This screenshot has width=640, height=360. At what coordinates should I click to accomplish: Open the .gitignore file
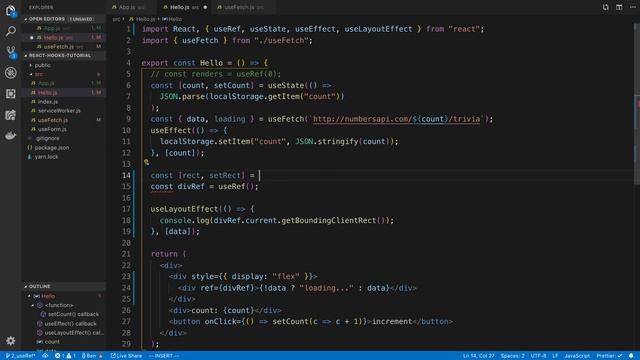point(63,138)
